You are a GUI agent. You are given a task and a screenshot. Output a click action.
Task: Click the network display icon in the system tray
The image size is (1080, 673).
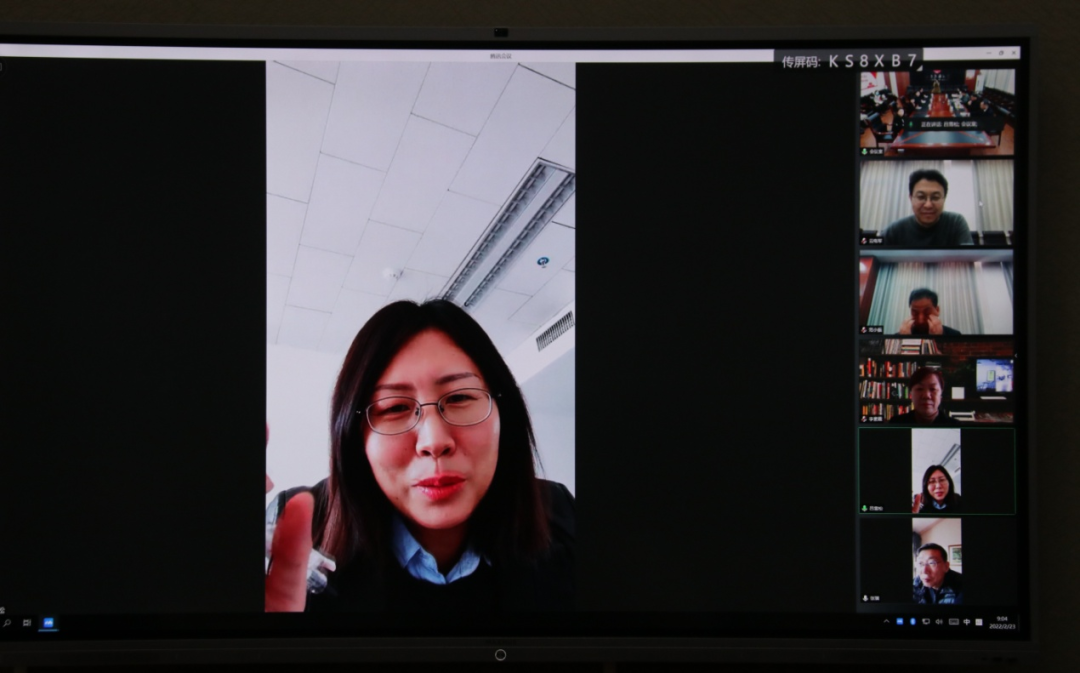926,621
